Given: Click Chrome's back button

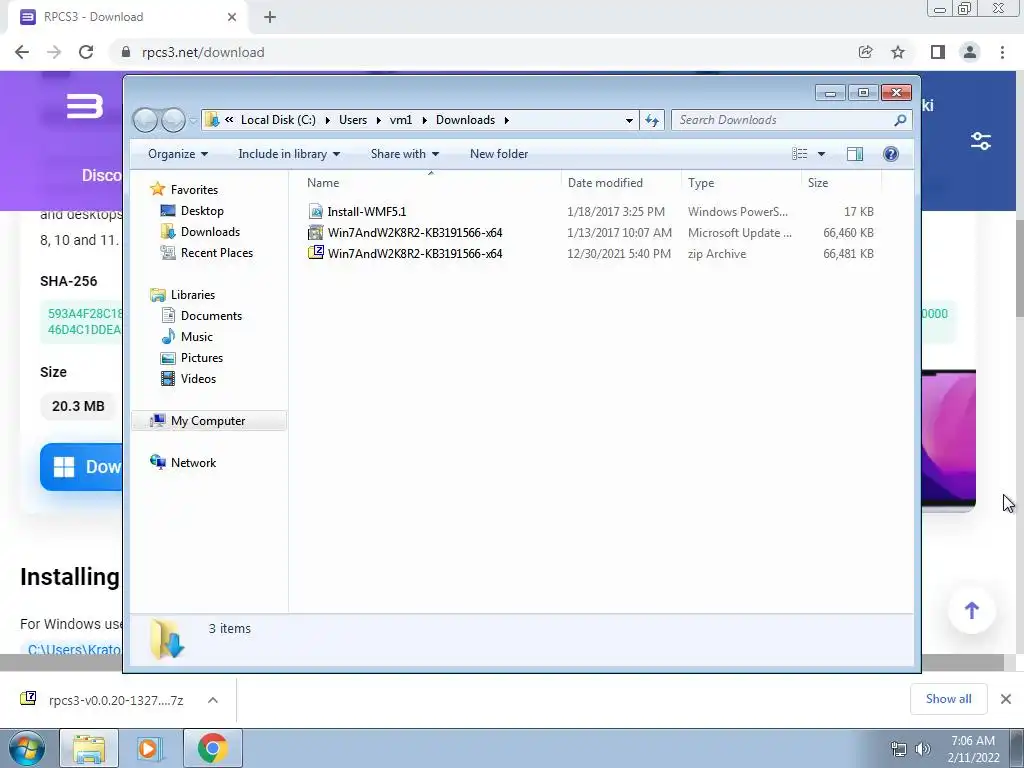Looking at the screenshot, I should [22, 52].
